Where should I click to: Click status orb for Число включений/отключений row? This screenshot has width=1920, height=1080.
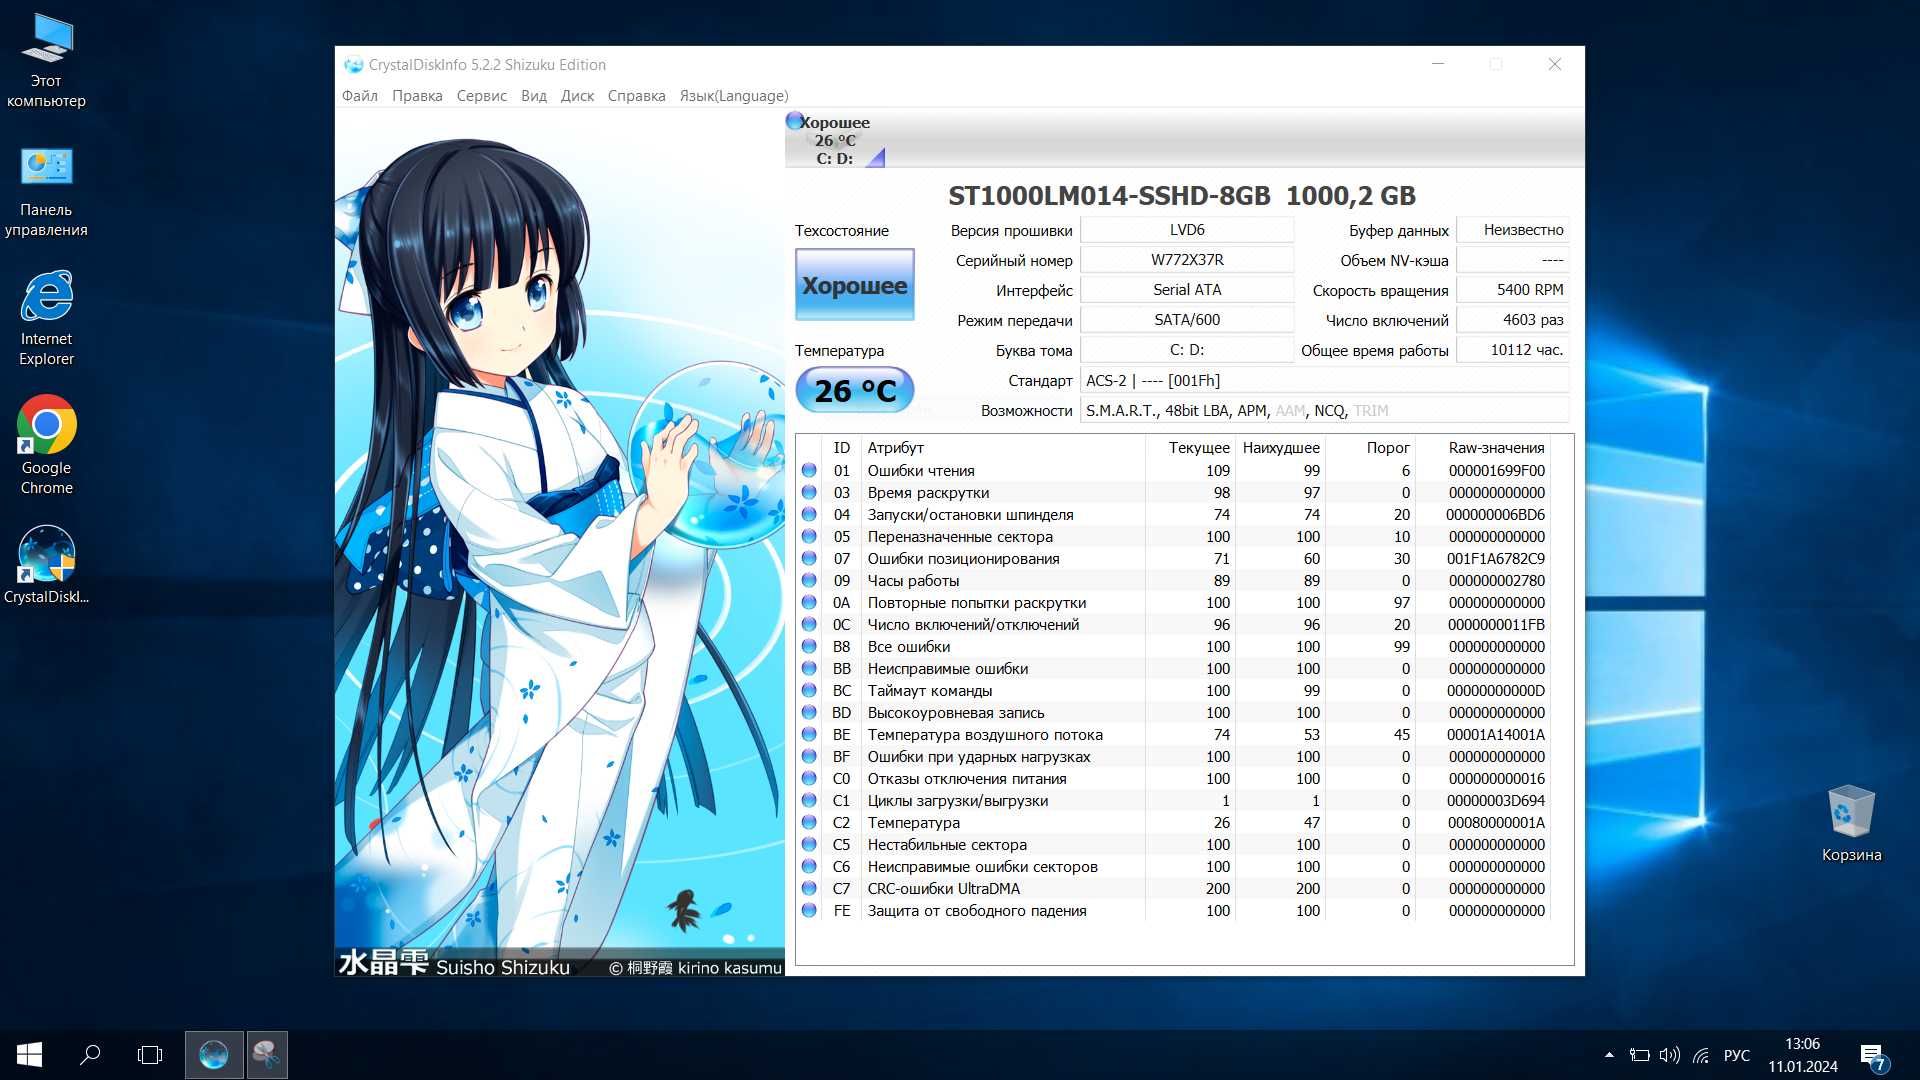[809, 625]
